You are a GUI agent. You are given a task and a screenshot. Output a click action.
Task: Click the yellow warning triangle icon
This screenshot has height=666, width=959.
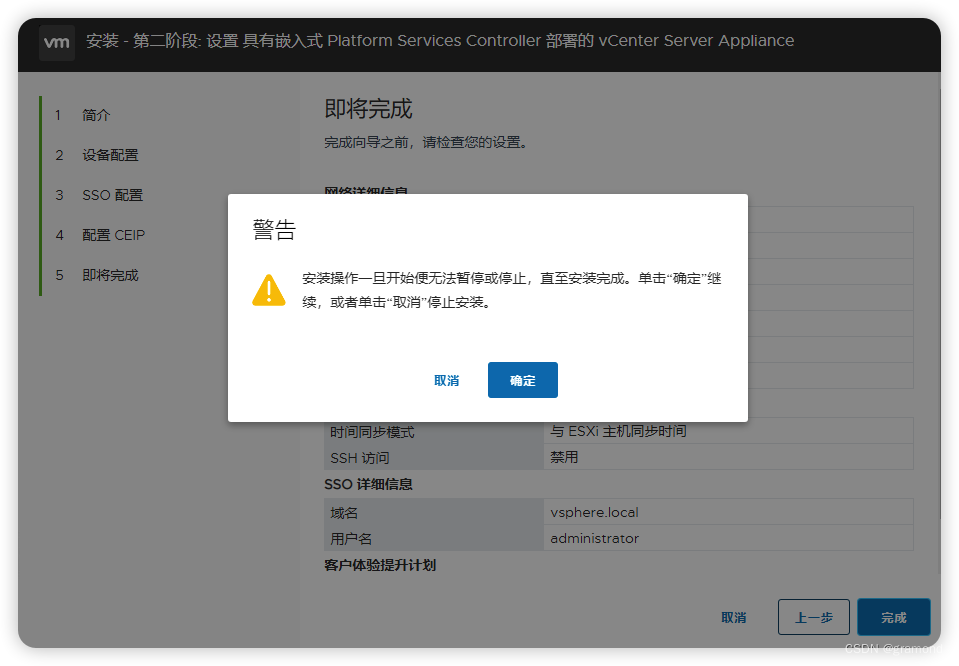(x=268, y=290)
